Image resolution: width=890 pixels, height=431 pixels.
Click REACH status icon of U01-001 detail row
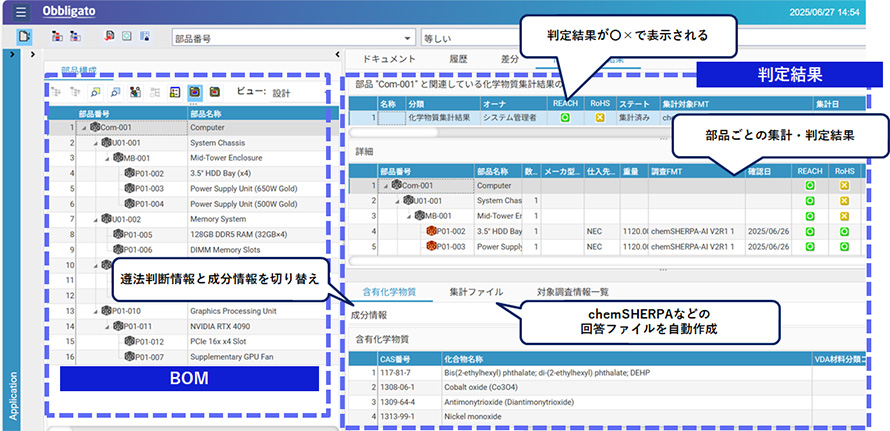tap(810, 201)
